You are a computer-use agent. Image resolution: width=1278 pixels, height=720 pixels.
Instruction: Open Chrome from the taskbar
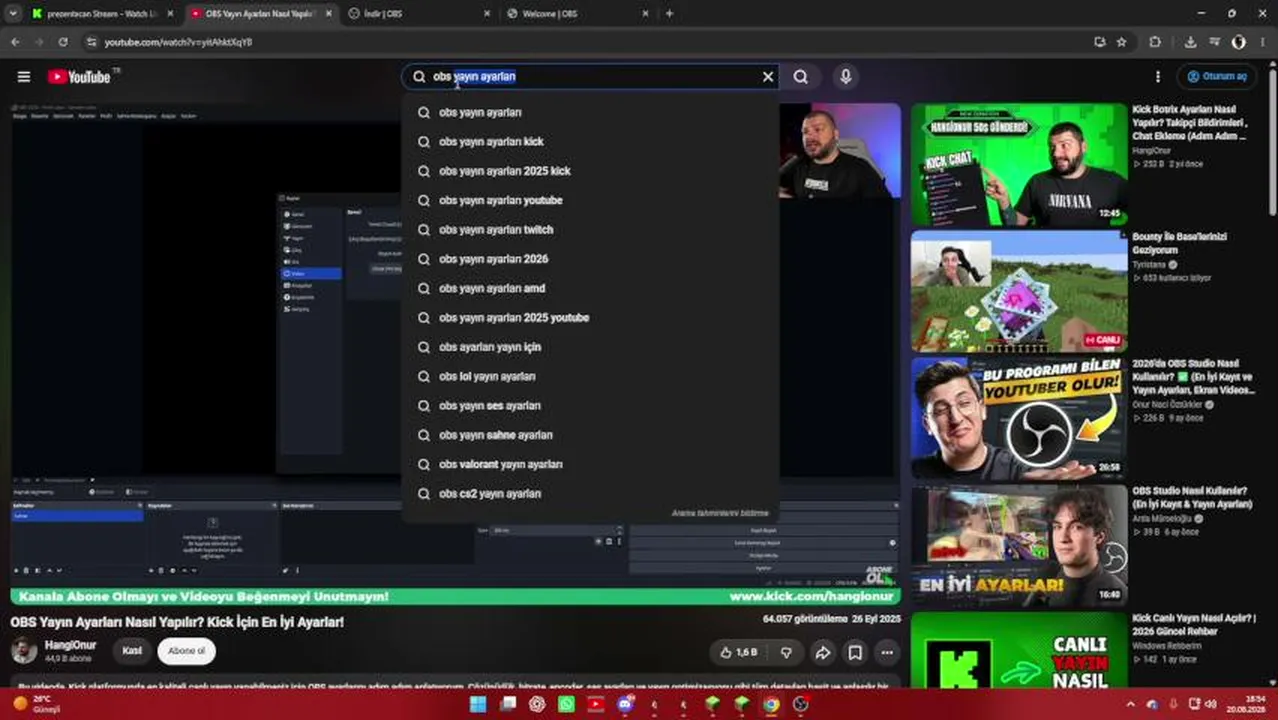(x=771, y=704)
